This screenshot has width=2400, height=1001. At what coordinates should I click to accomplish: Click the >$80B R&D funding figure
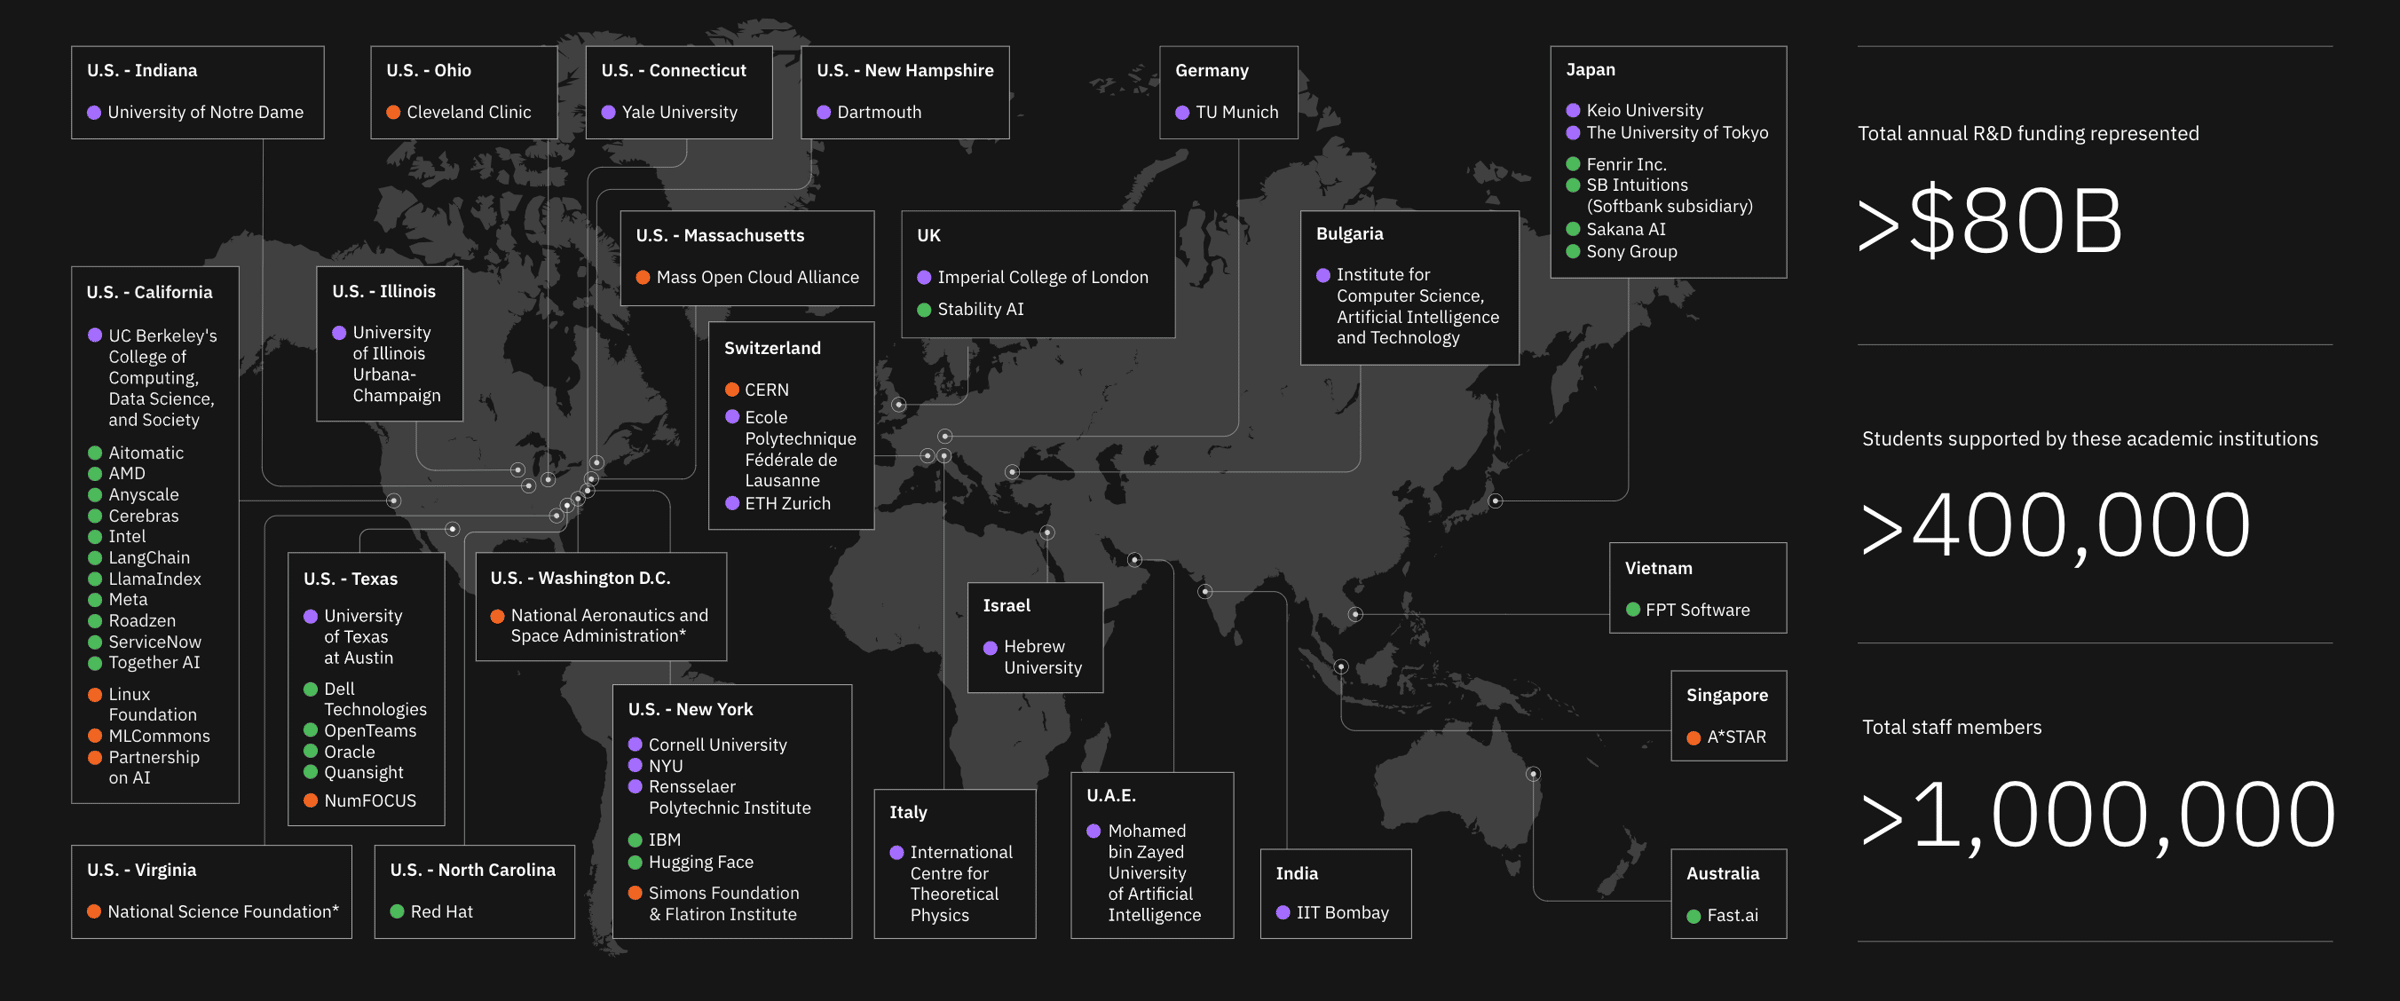(1989, 220)
